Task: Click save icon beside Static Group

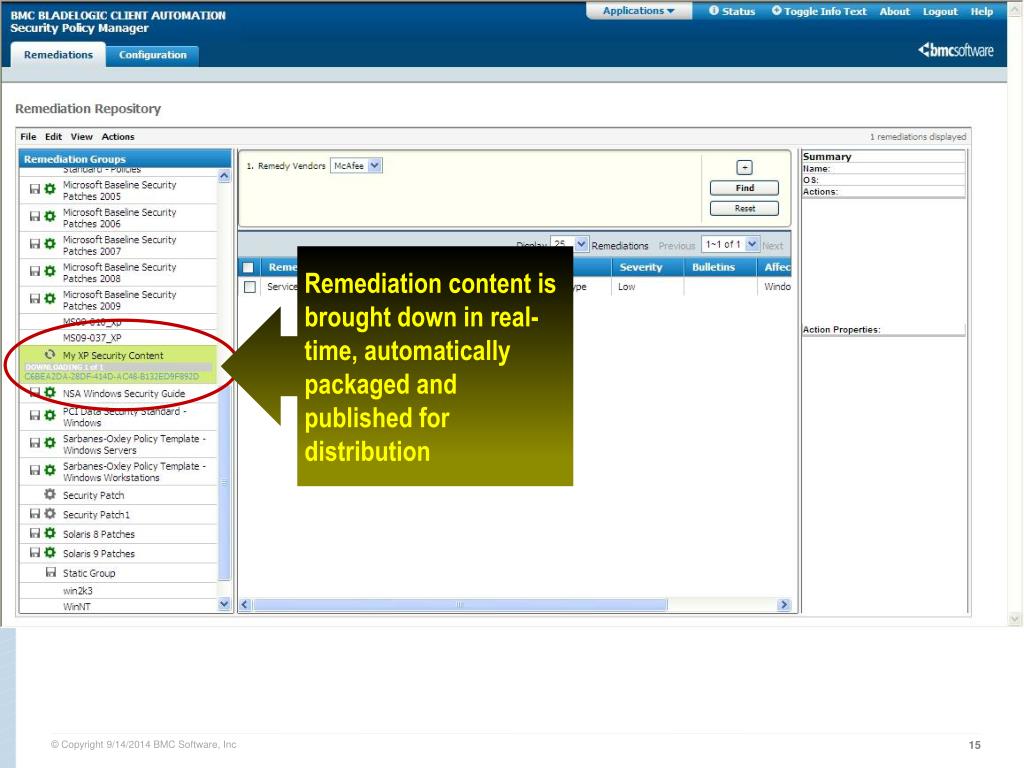Action: [x=50, y=572]
